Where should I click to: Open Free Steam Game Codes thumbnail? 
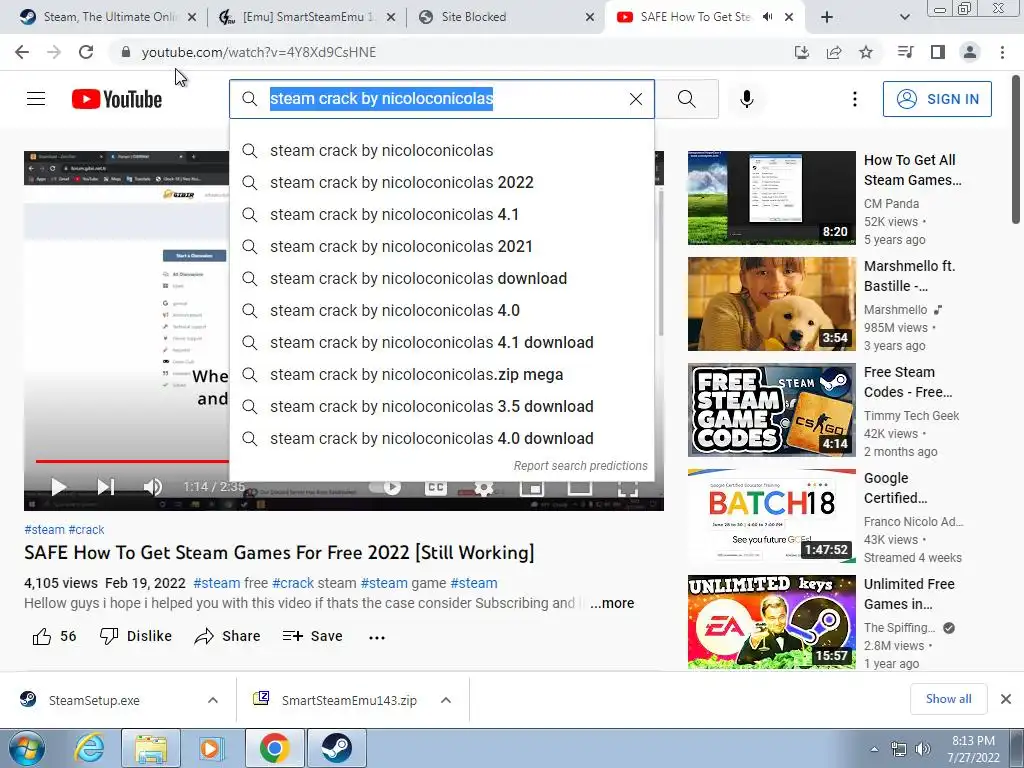tap(772, 410)
